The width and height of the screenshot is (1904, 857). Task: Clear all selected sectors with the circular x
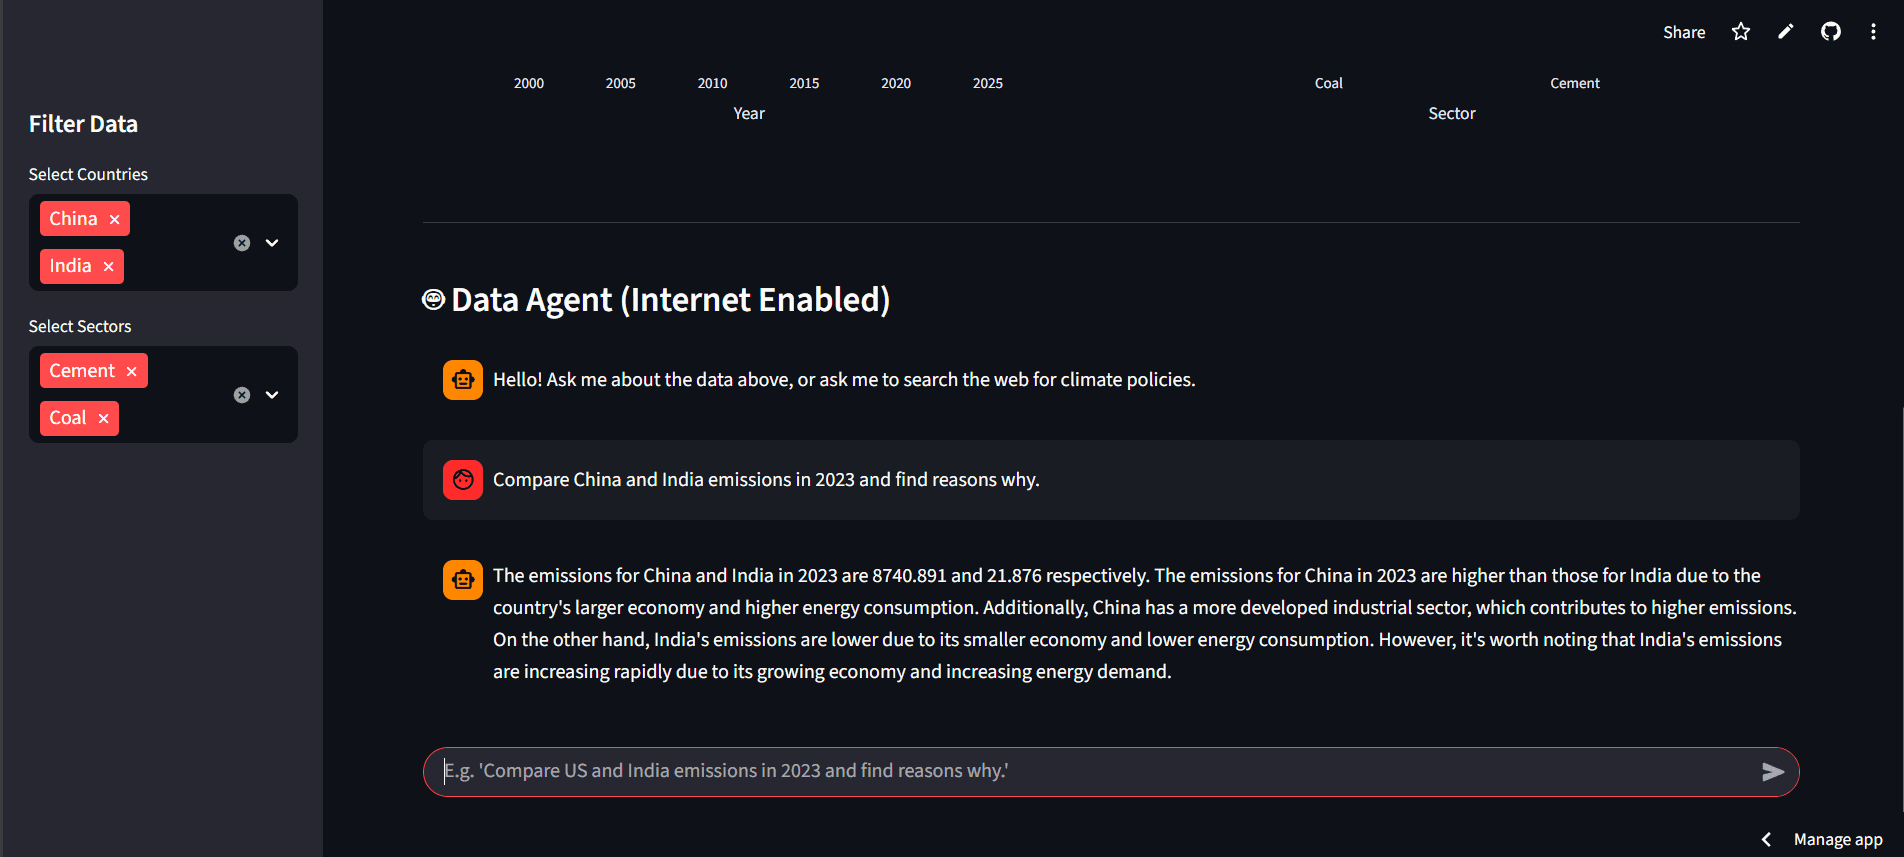(241, 394)
